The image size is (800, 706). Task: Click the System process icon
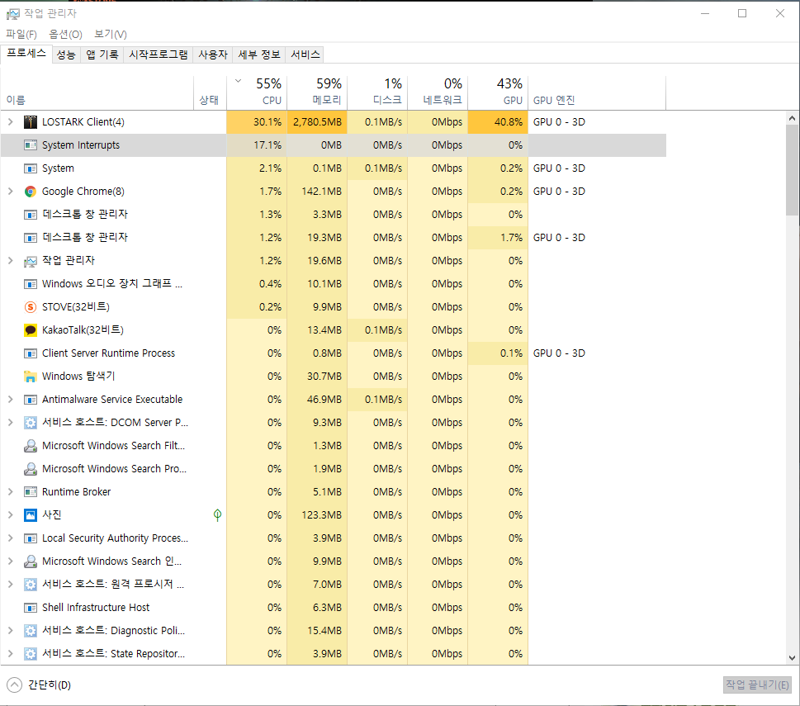click(31, 168)
